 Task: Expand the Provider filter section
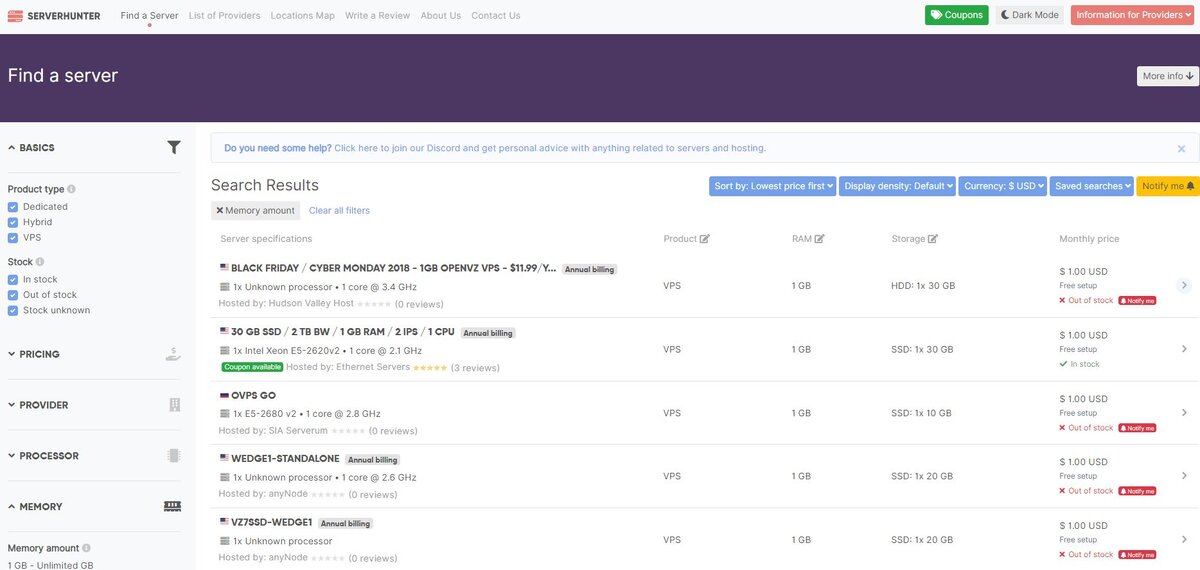coord(38,405)
